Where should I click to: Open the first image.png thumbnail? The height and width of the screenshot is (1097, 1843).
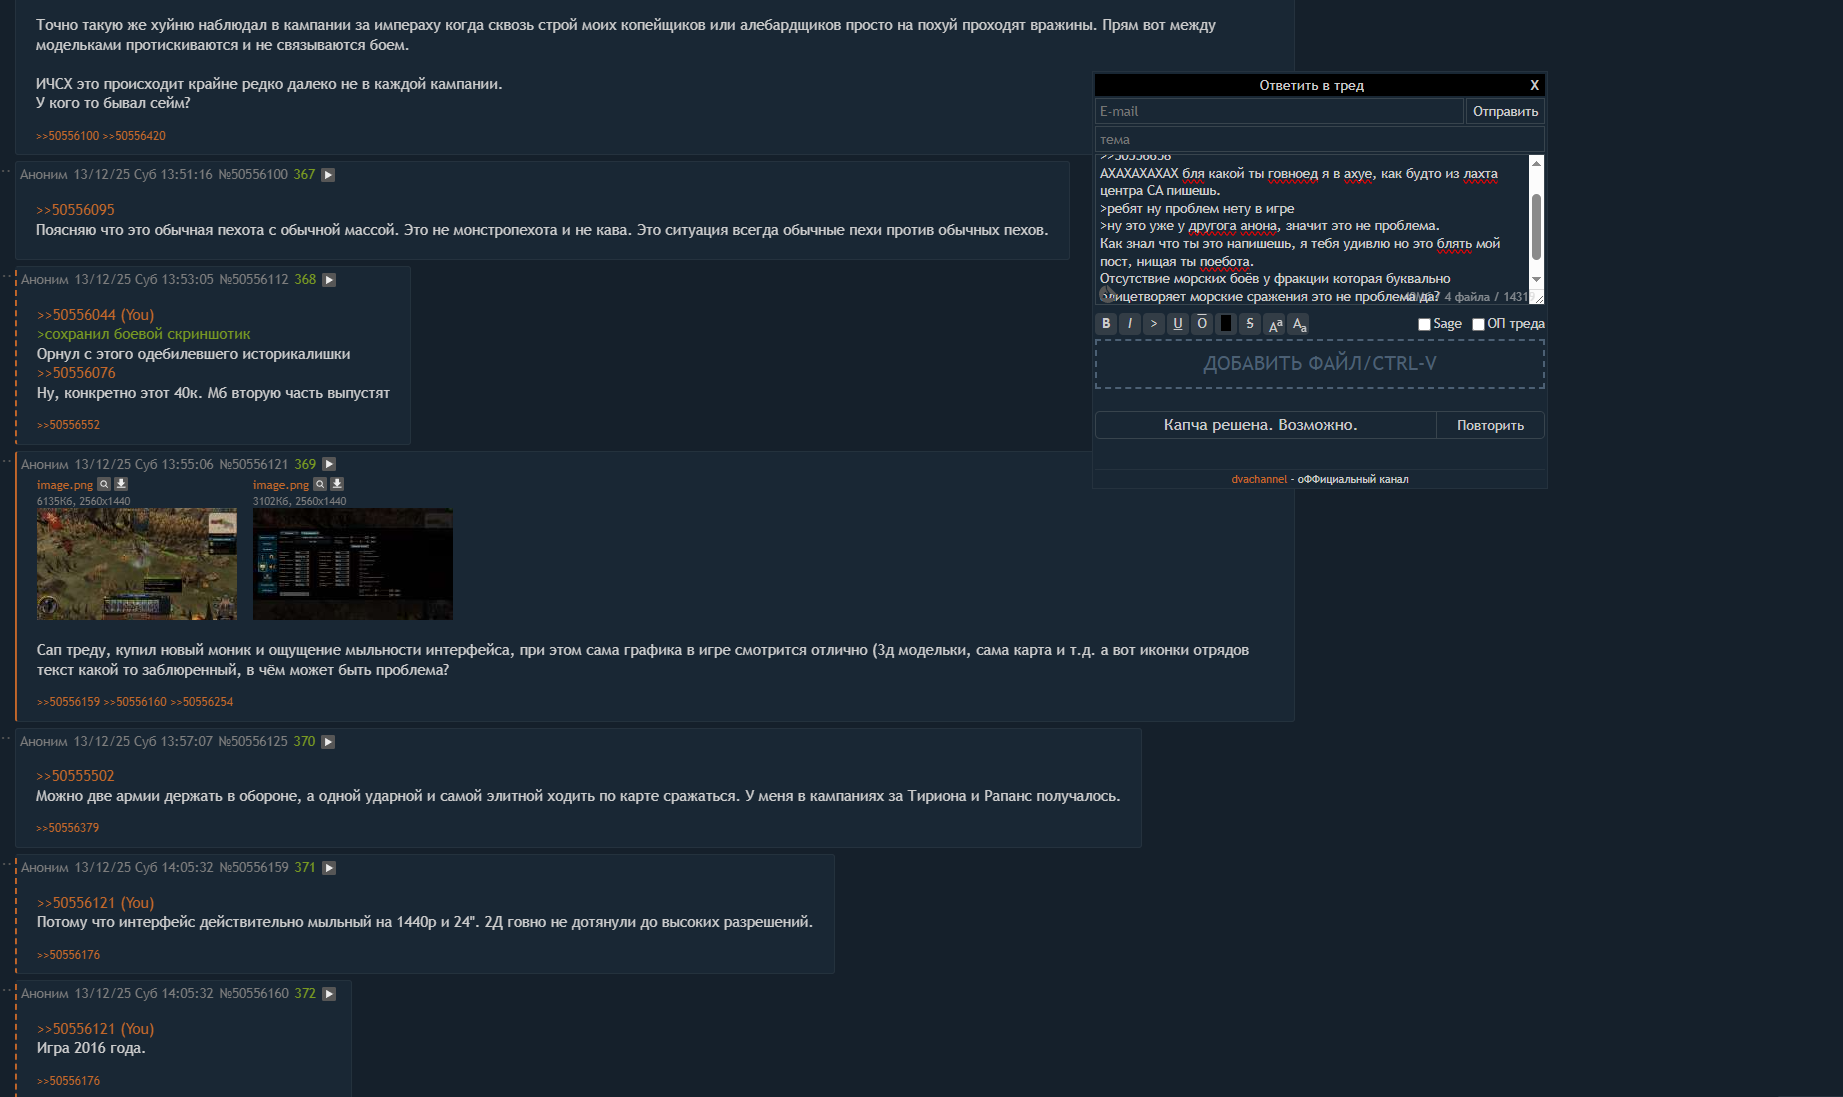click(x=137, y=564)
